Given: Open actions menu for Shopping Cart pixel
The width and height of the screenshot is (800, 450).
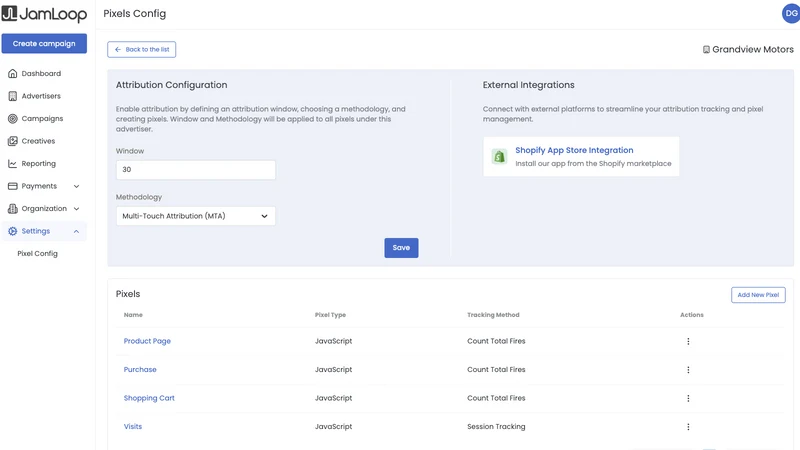Looking at the screenshot, I should (x=688, y=398).
